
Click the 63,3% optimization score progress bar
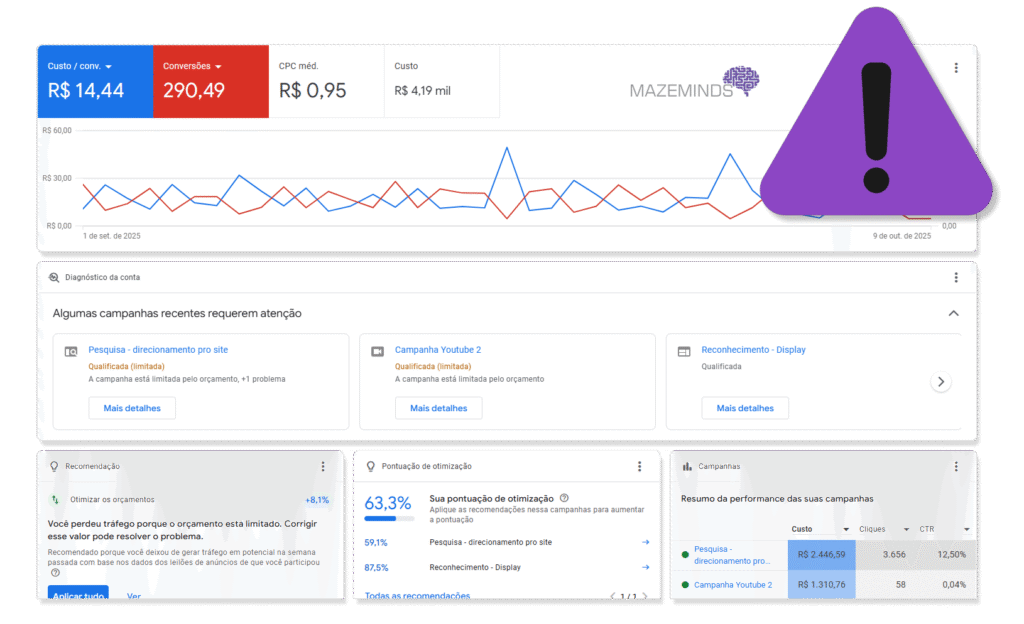point(389,519)
